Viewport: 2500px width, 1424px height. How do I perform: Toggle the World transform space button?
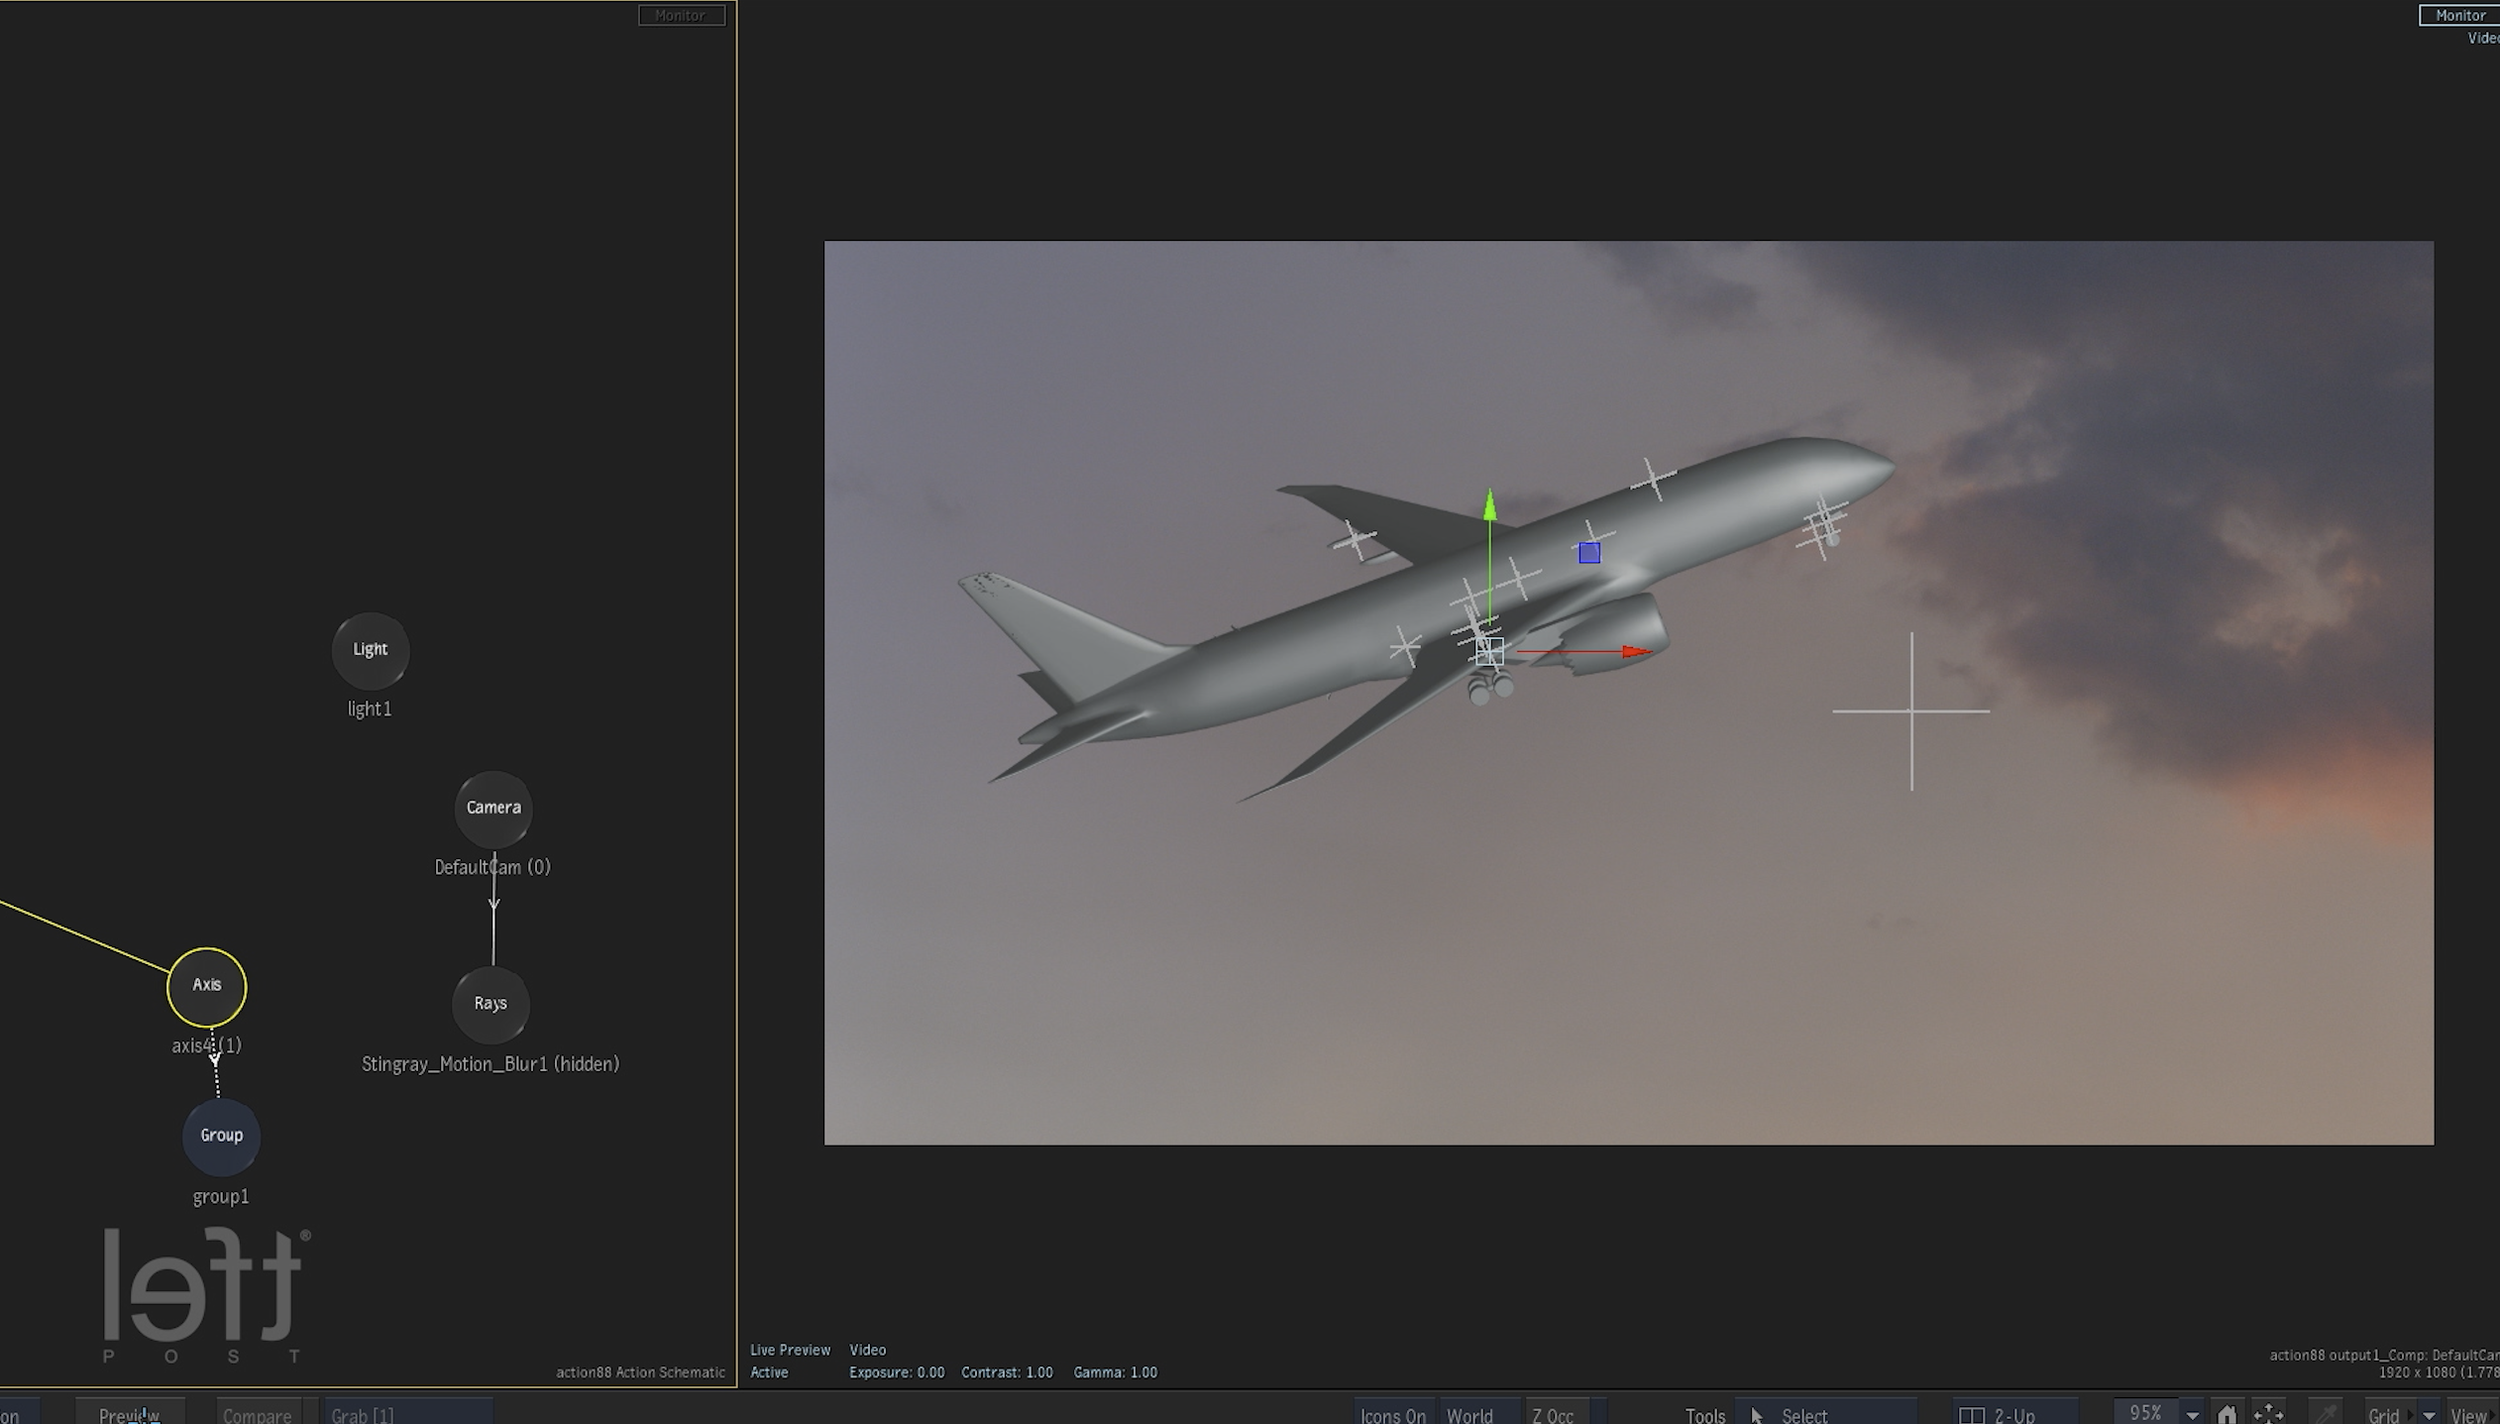1469,1415
